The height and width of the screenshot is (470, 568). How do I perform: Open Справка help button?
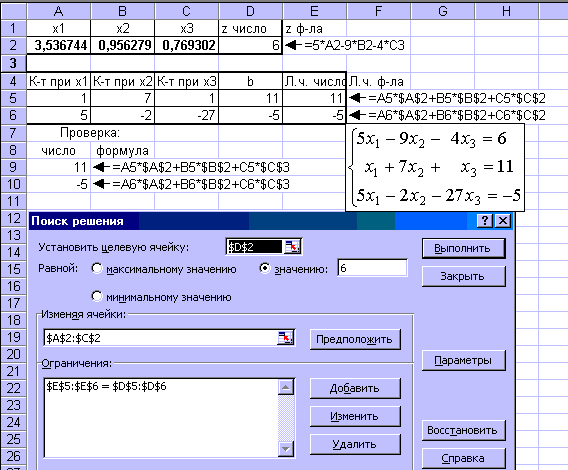463,458
